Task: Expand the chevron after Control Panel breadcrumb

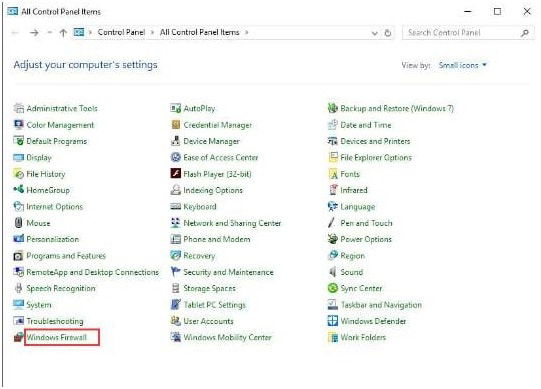Action: [x=152, y=32]
